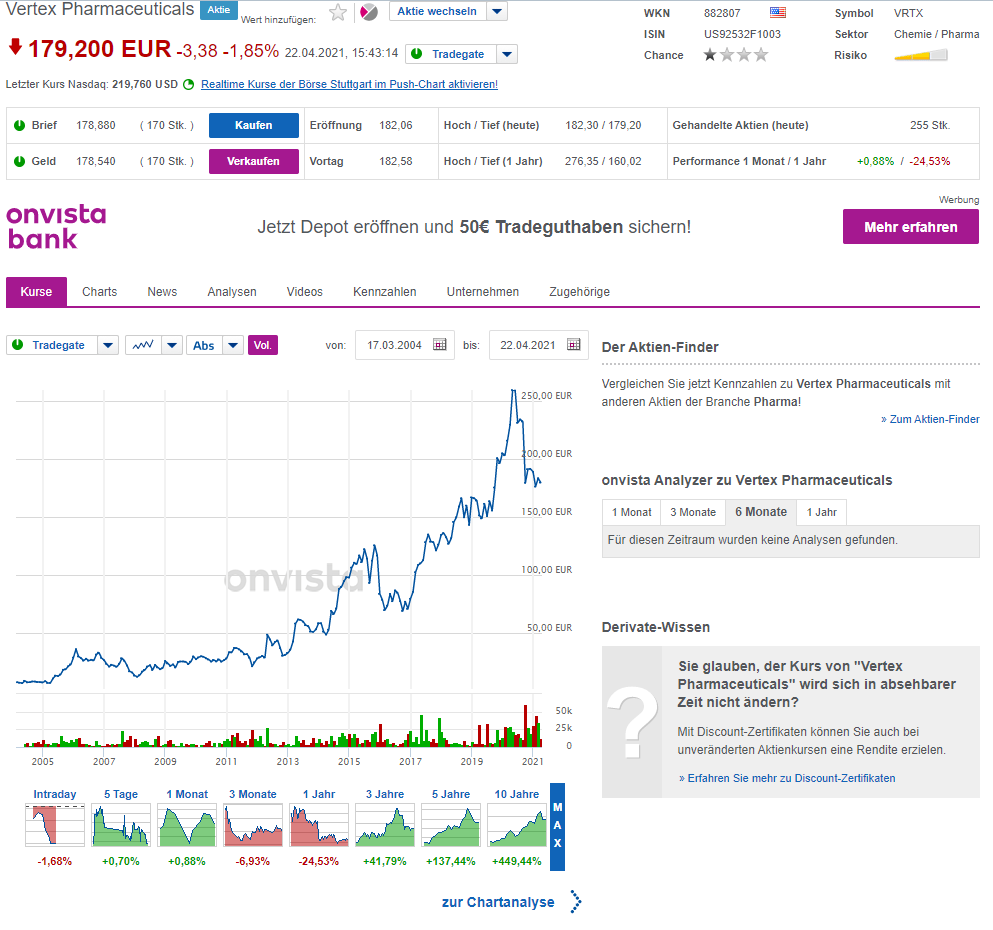Viewport: 993px width, 930px height.
Task: Switch to the Analysen tab
Action: pos(232,292)
